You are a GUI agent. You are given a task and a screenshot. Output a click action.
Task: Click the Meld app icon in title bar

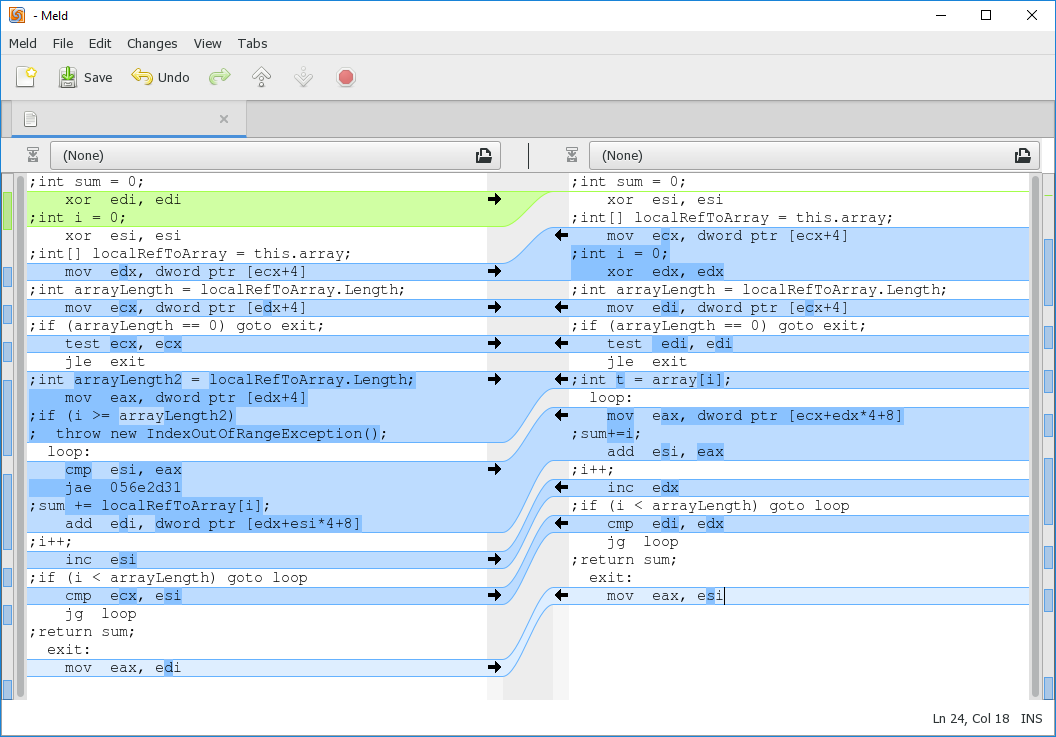17,15
